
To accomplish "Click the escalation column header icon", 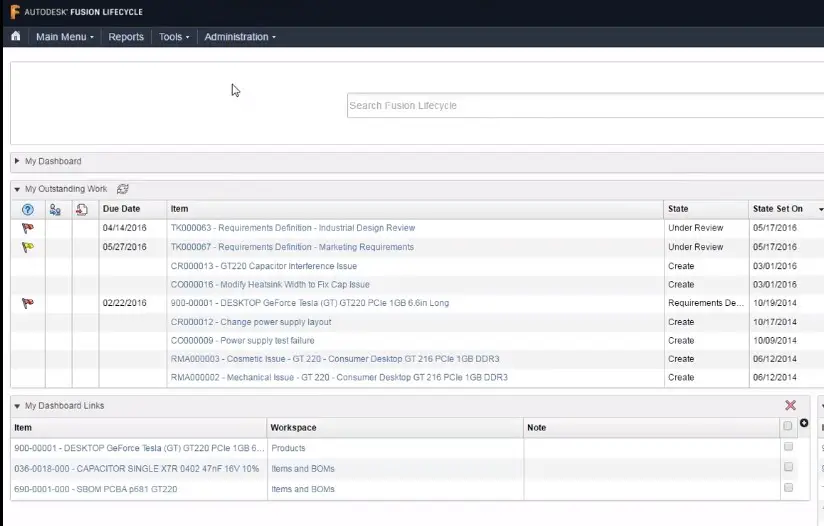I will click(82, 210).
